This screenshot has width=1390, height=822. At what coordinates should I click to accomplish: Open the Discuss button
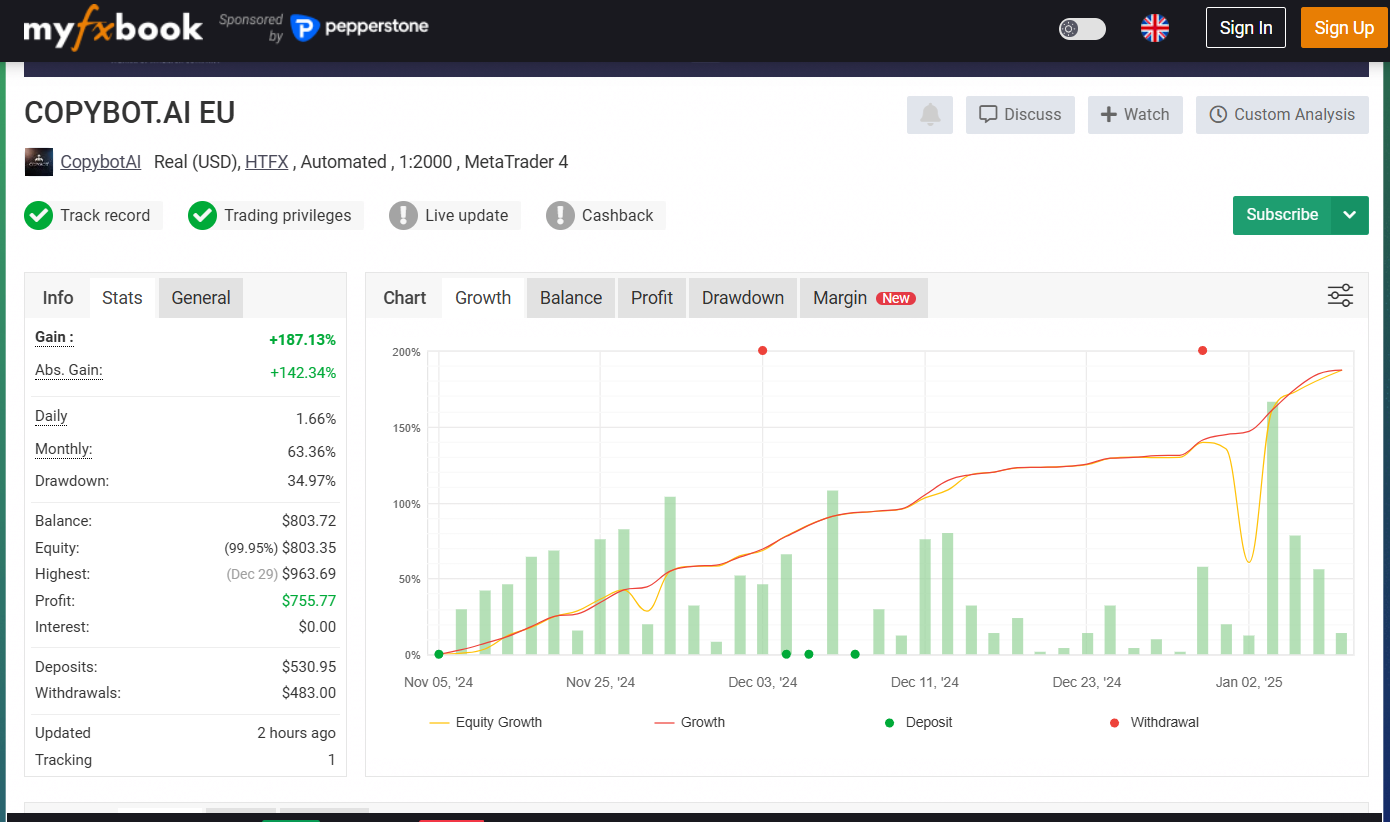tap(1020, 115)
